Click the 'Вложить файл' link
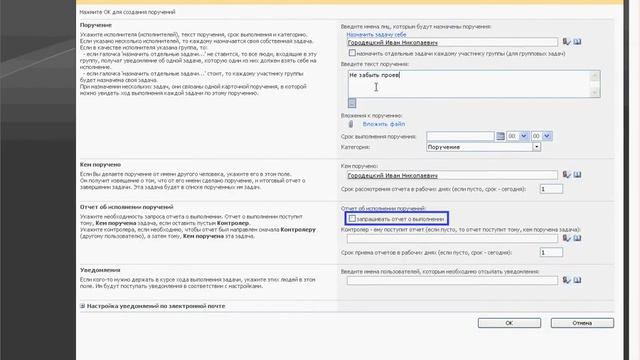 (x=384, y=124)
